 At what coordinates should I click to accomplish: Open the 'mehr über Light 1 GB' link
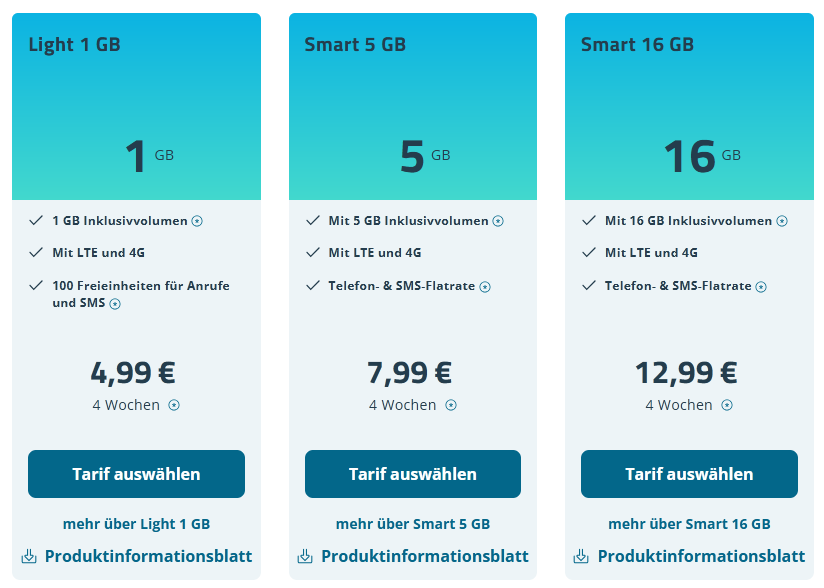coord(136,524)
